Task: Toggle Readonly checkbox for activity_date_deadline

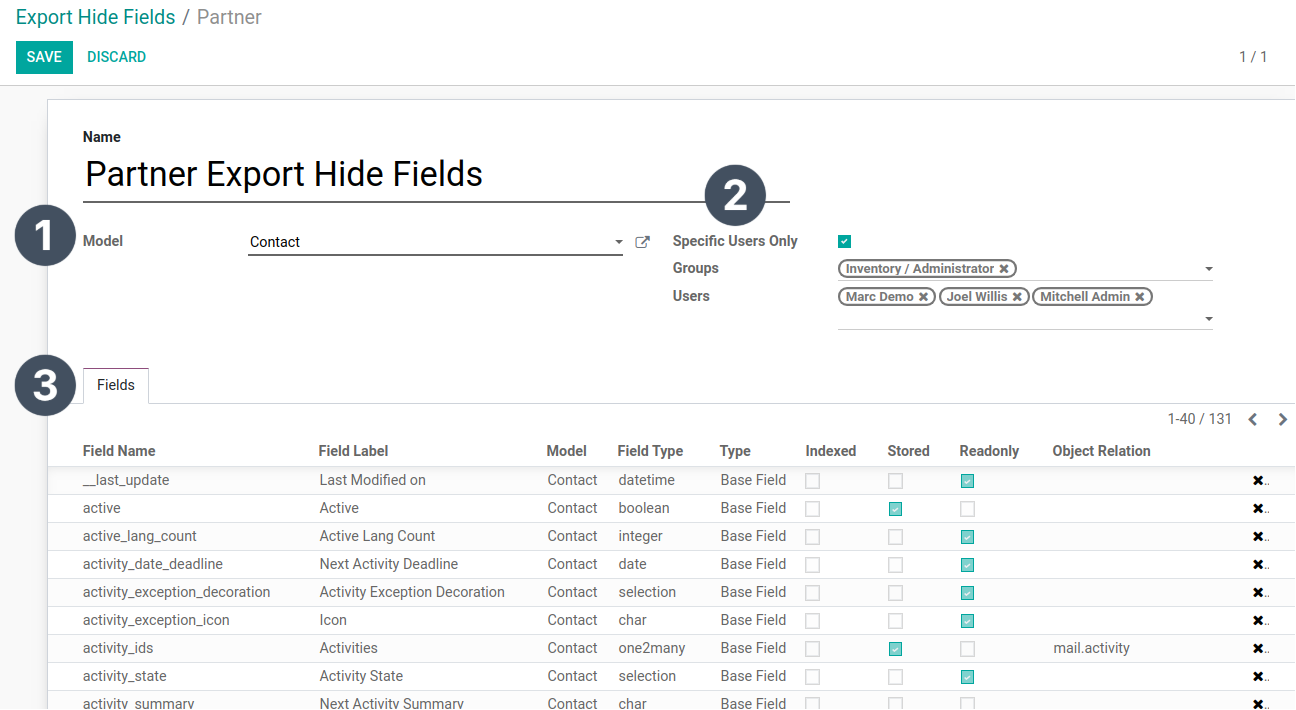Action: pos(967,565)
